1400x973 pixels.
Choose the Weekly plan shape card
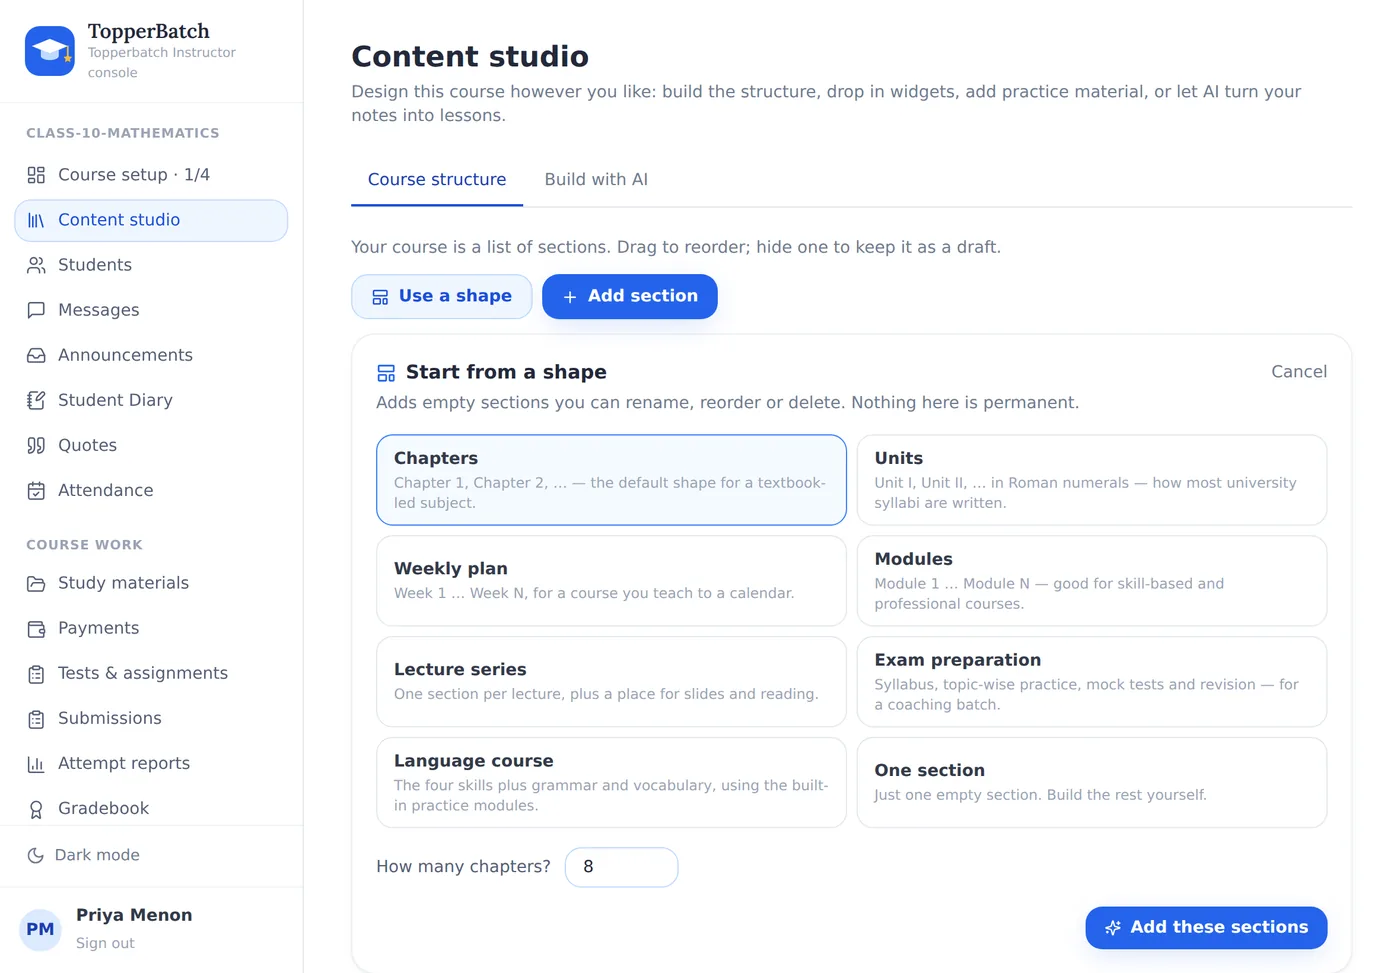point(611,581)
